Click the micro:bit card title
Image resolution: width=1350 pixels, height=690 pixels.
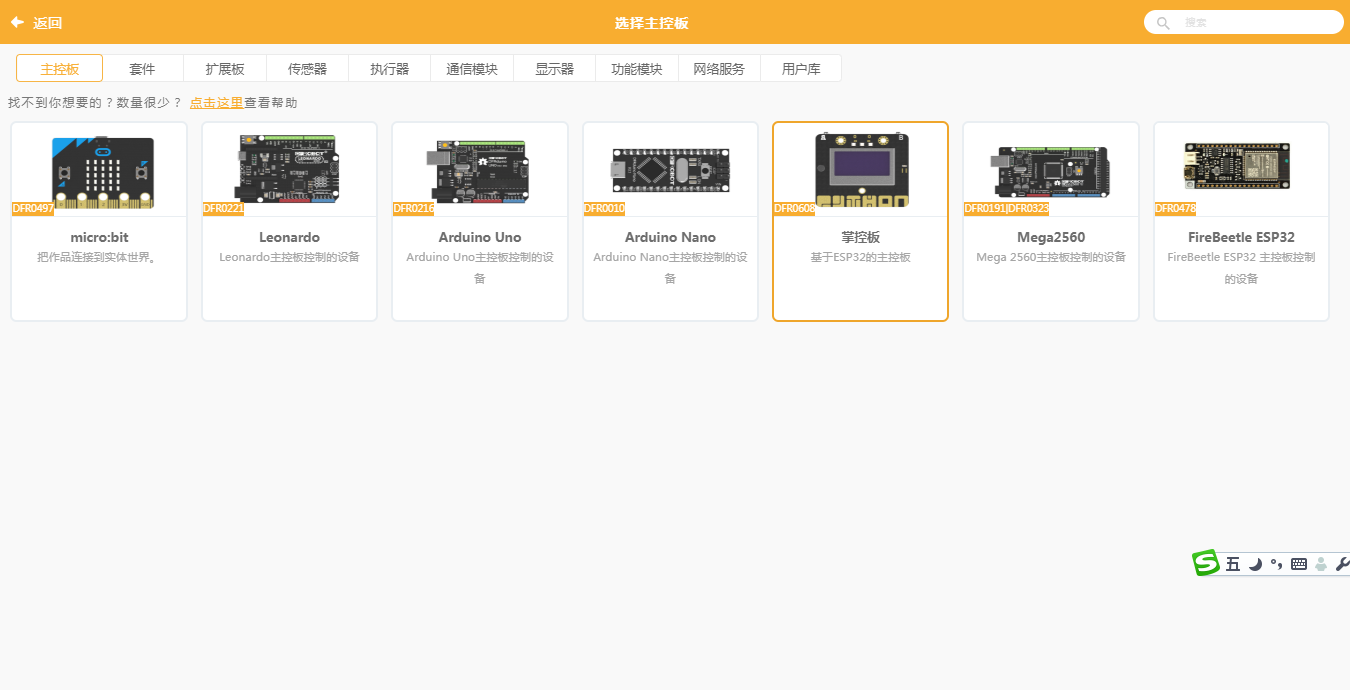99,237
